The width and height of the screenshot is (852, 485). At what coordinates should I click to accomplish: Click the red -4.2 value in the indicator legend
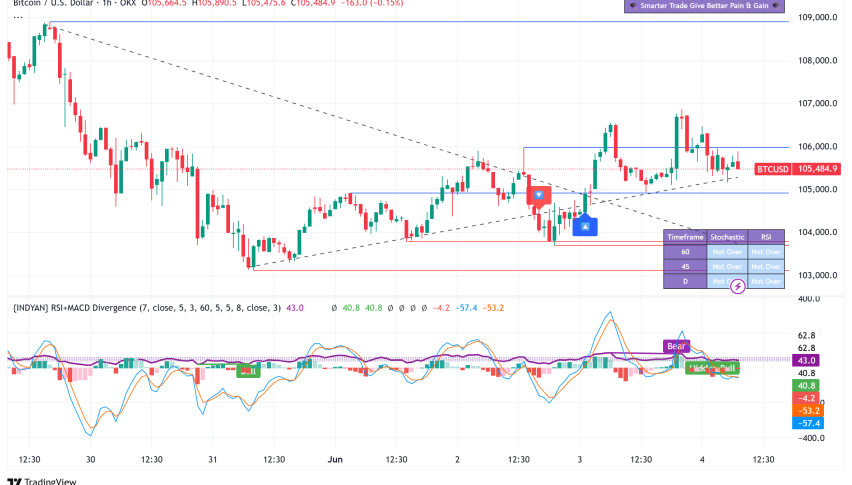[x=441, y=307]
